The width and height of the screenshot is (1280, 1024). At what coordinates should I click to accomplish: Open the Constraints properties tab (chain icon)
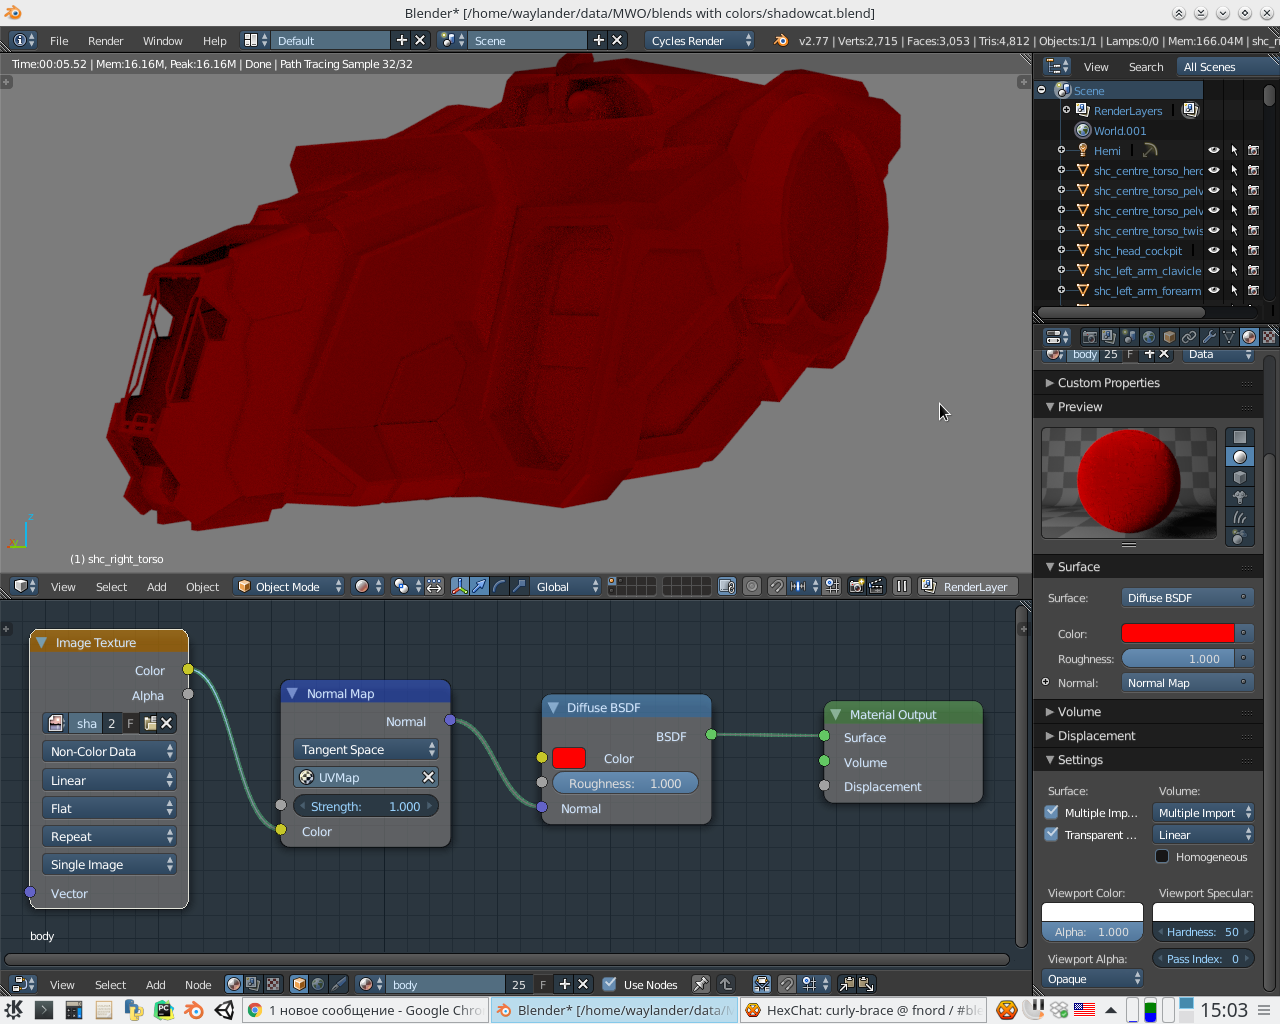1189,337
